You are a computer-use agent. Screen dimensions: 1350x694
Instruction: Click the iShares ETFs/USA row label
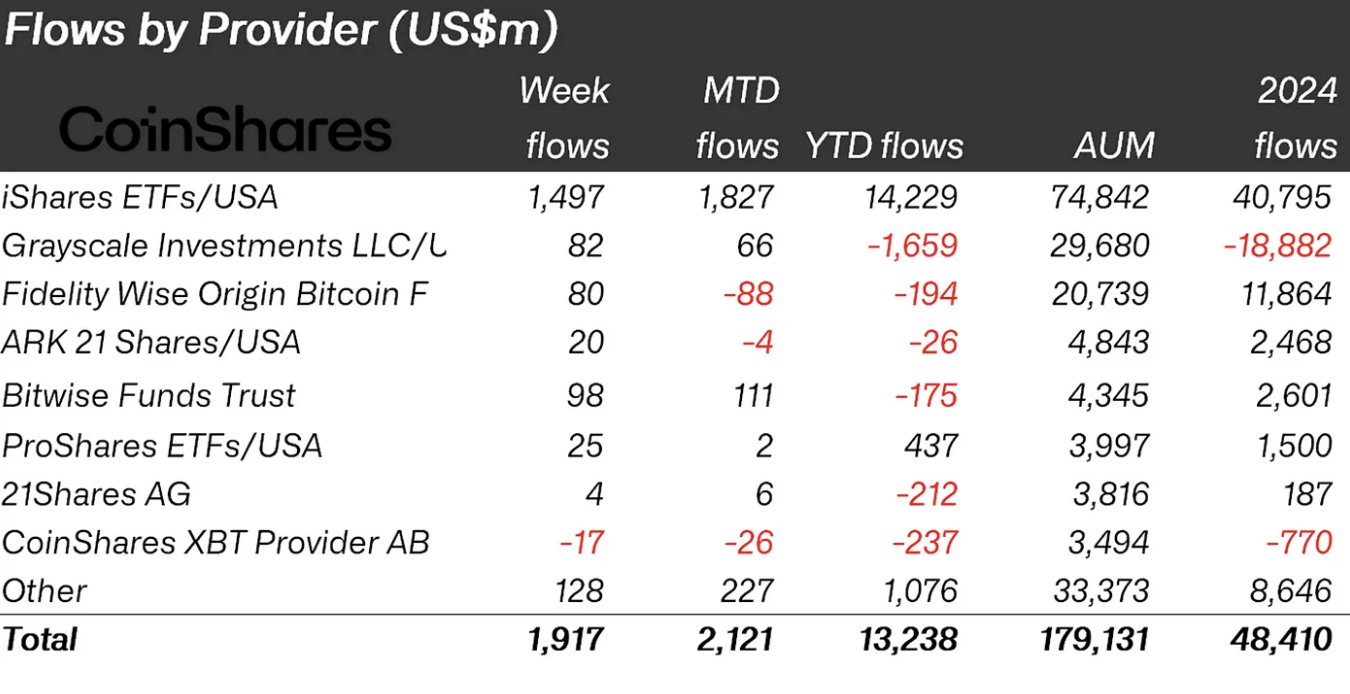(140, 197)
